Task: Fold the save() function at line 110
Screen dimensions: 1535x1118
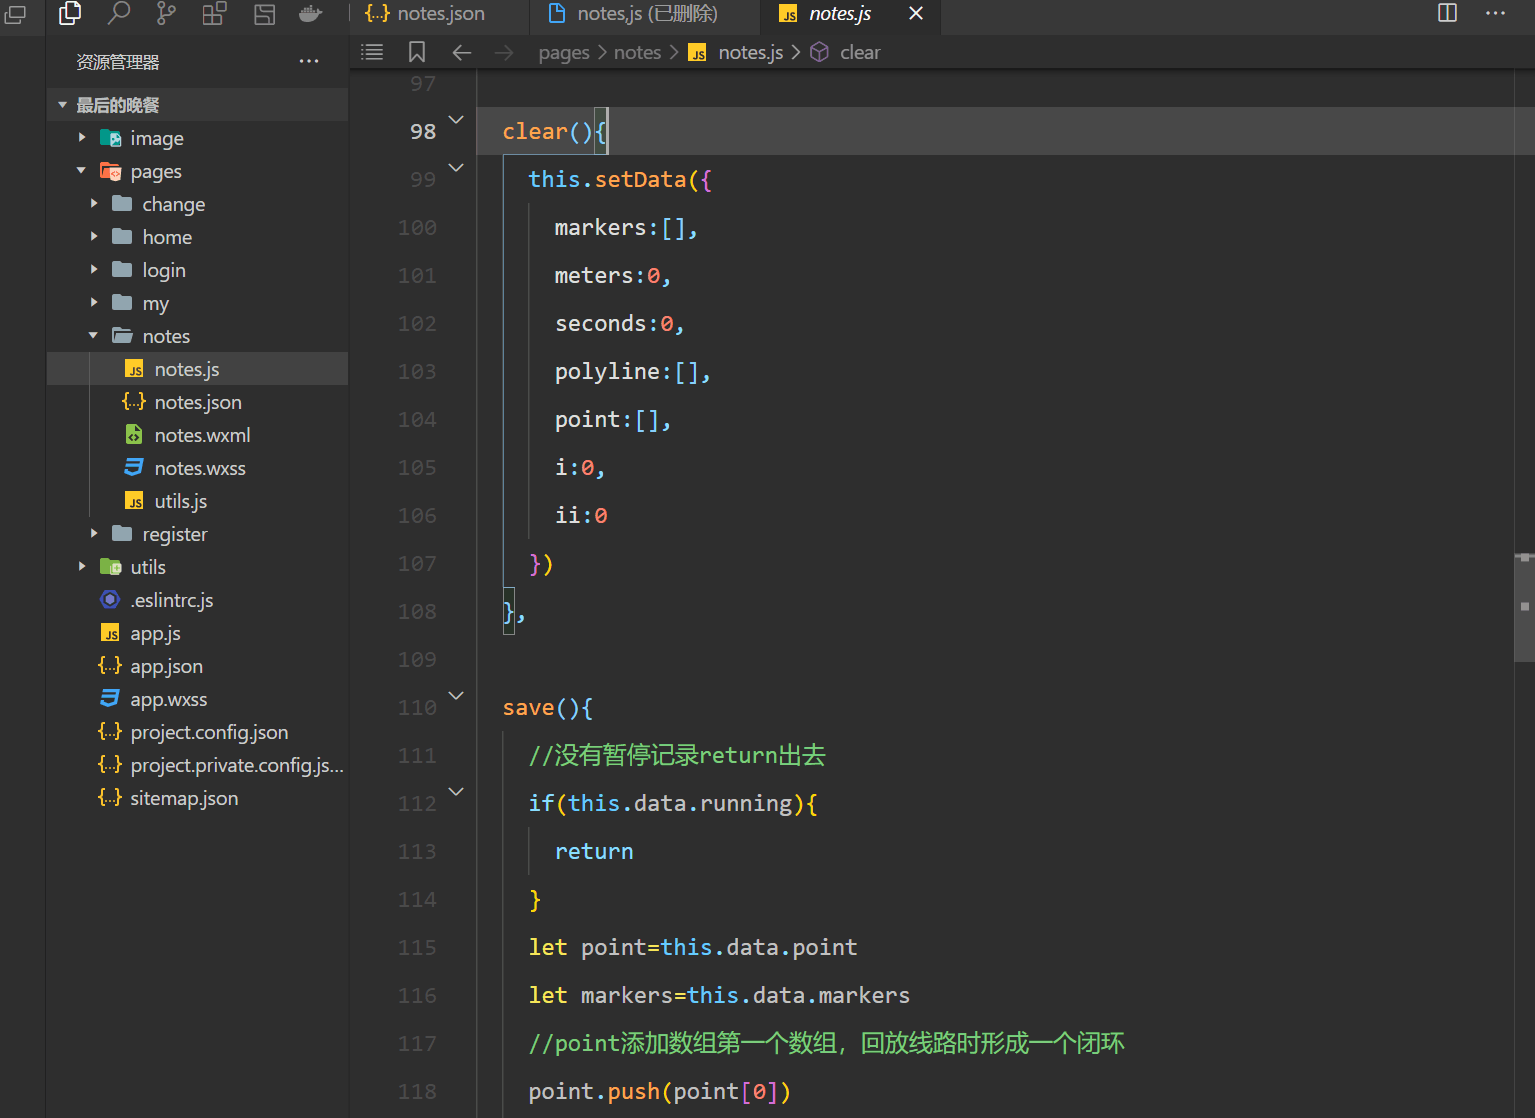Action: pos(456,696)
